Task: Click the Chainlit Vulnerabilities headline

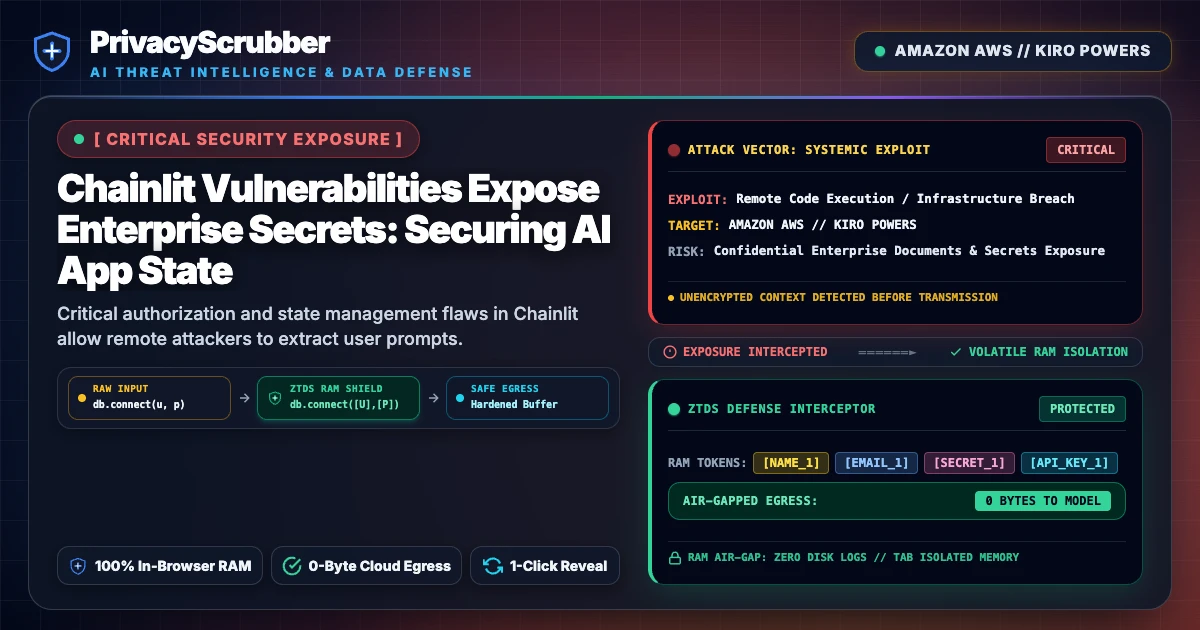Action: pyautogui.click(x=334, y=230)
